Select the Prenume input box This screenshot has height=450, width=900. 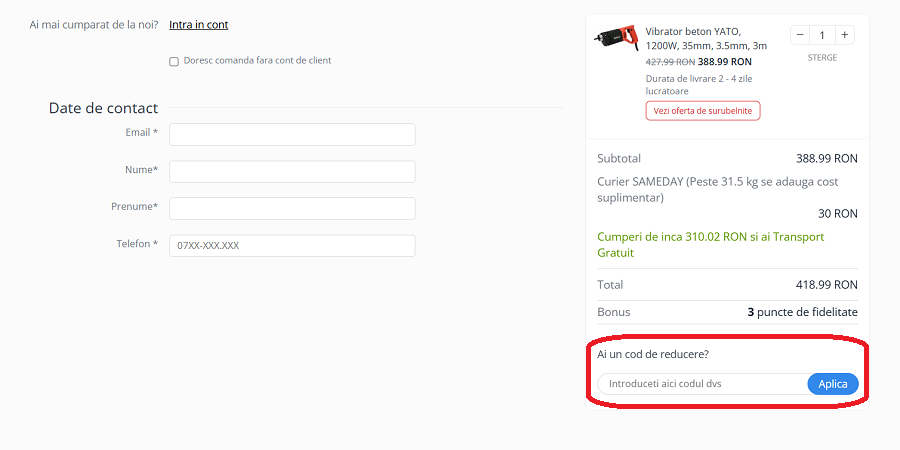[x=292, y=208]
